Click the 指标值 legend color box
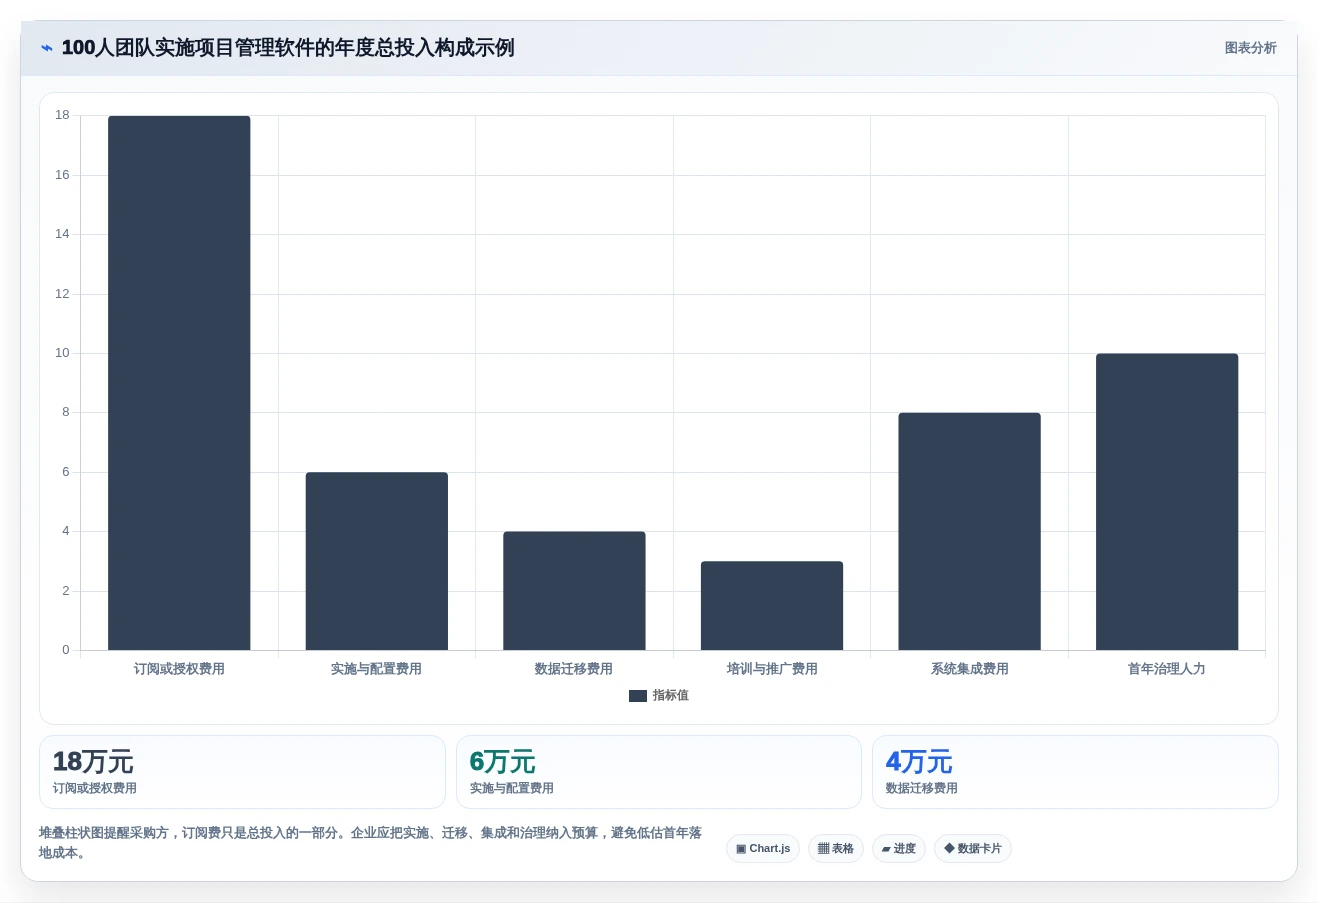The image size is (1318, 903). (637, 696)
